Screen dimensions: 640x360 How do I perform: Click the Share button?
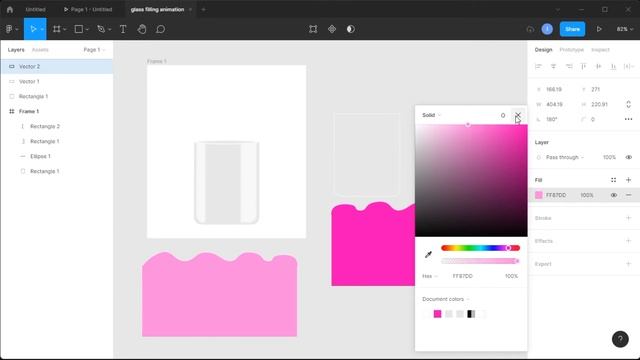(572, 29)
